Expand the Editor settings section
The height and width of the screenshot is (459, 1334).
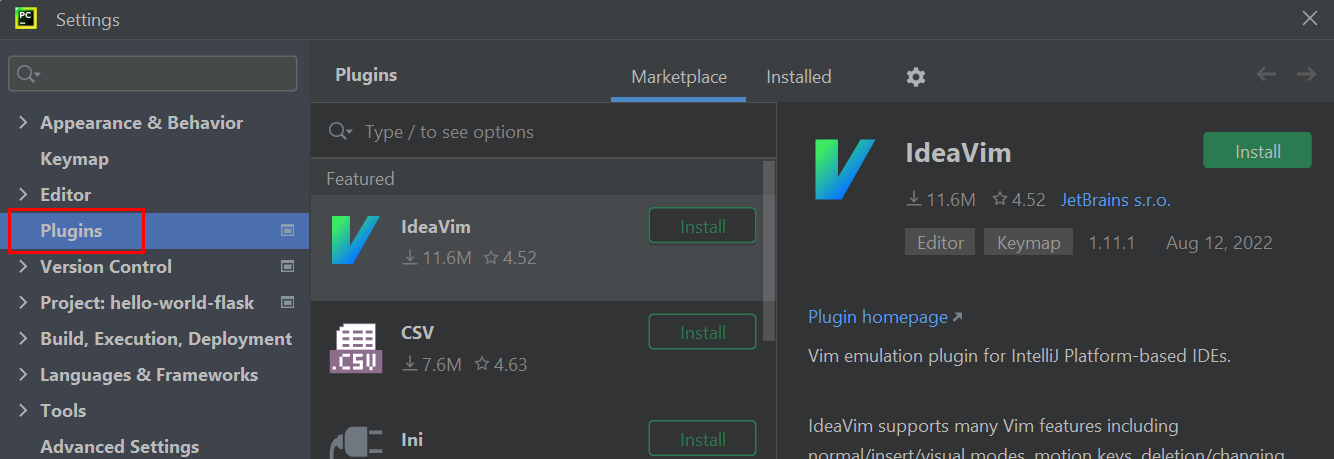click(23, 195)
